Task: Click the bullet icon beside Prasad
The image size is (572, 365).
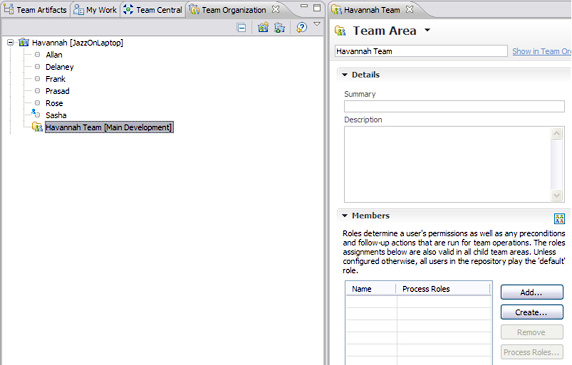Action: coord(37,90)
